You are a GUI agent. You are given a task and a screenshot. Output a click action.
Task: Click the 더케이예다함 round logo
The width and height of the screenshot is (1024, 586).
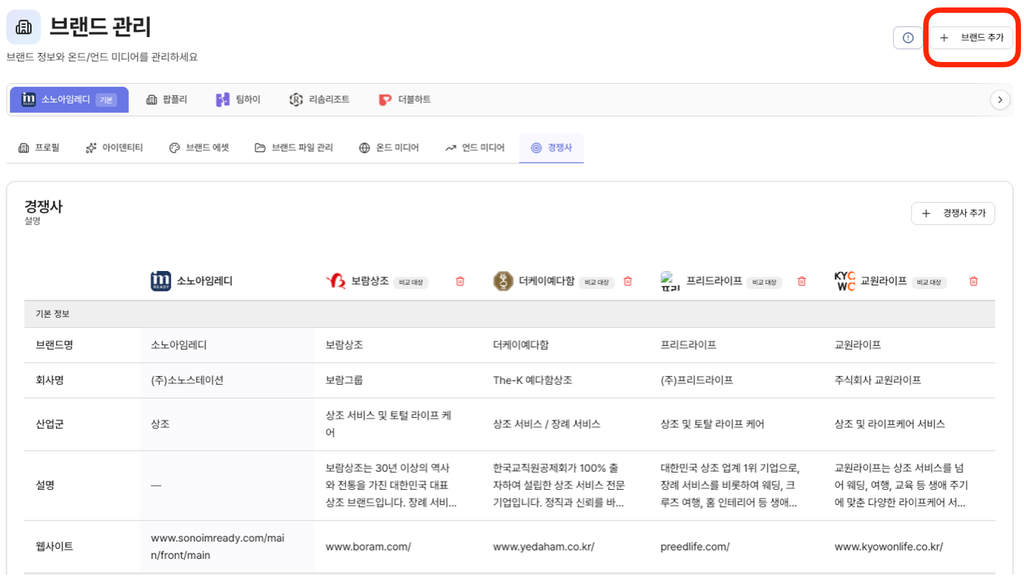(x=503, y=281)
